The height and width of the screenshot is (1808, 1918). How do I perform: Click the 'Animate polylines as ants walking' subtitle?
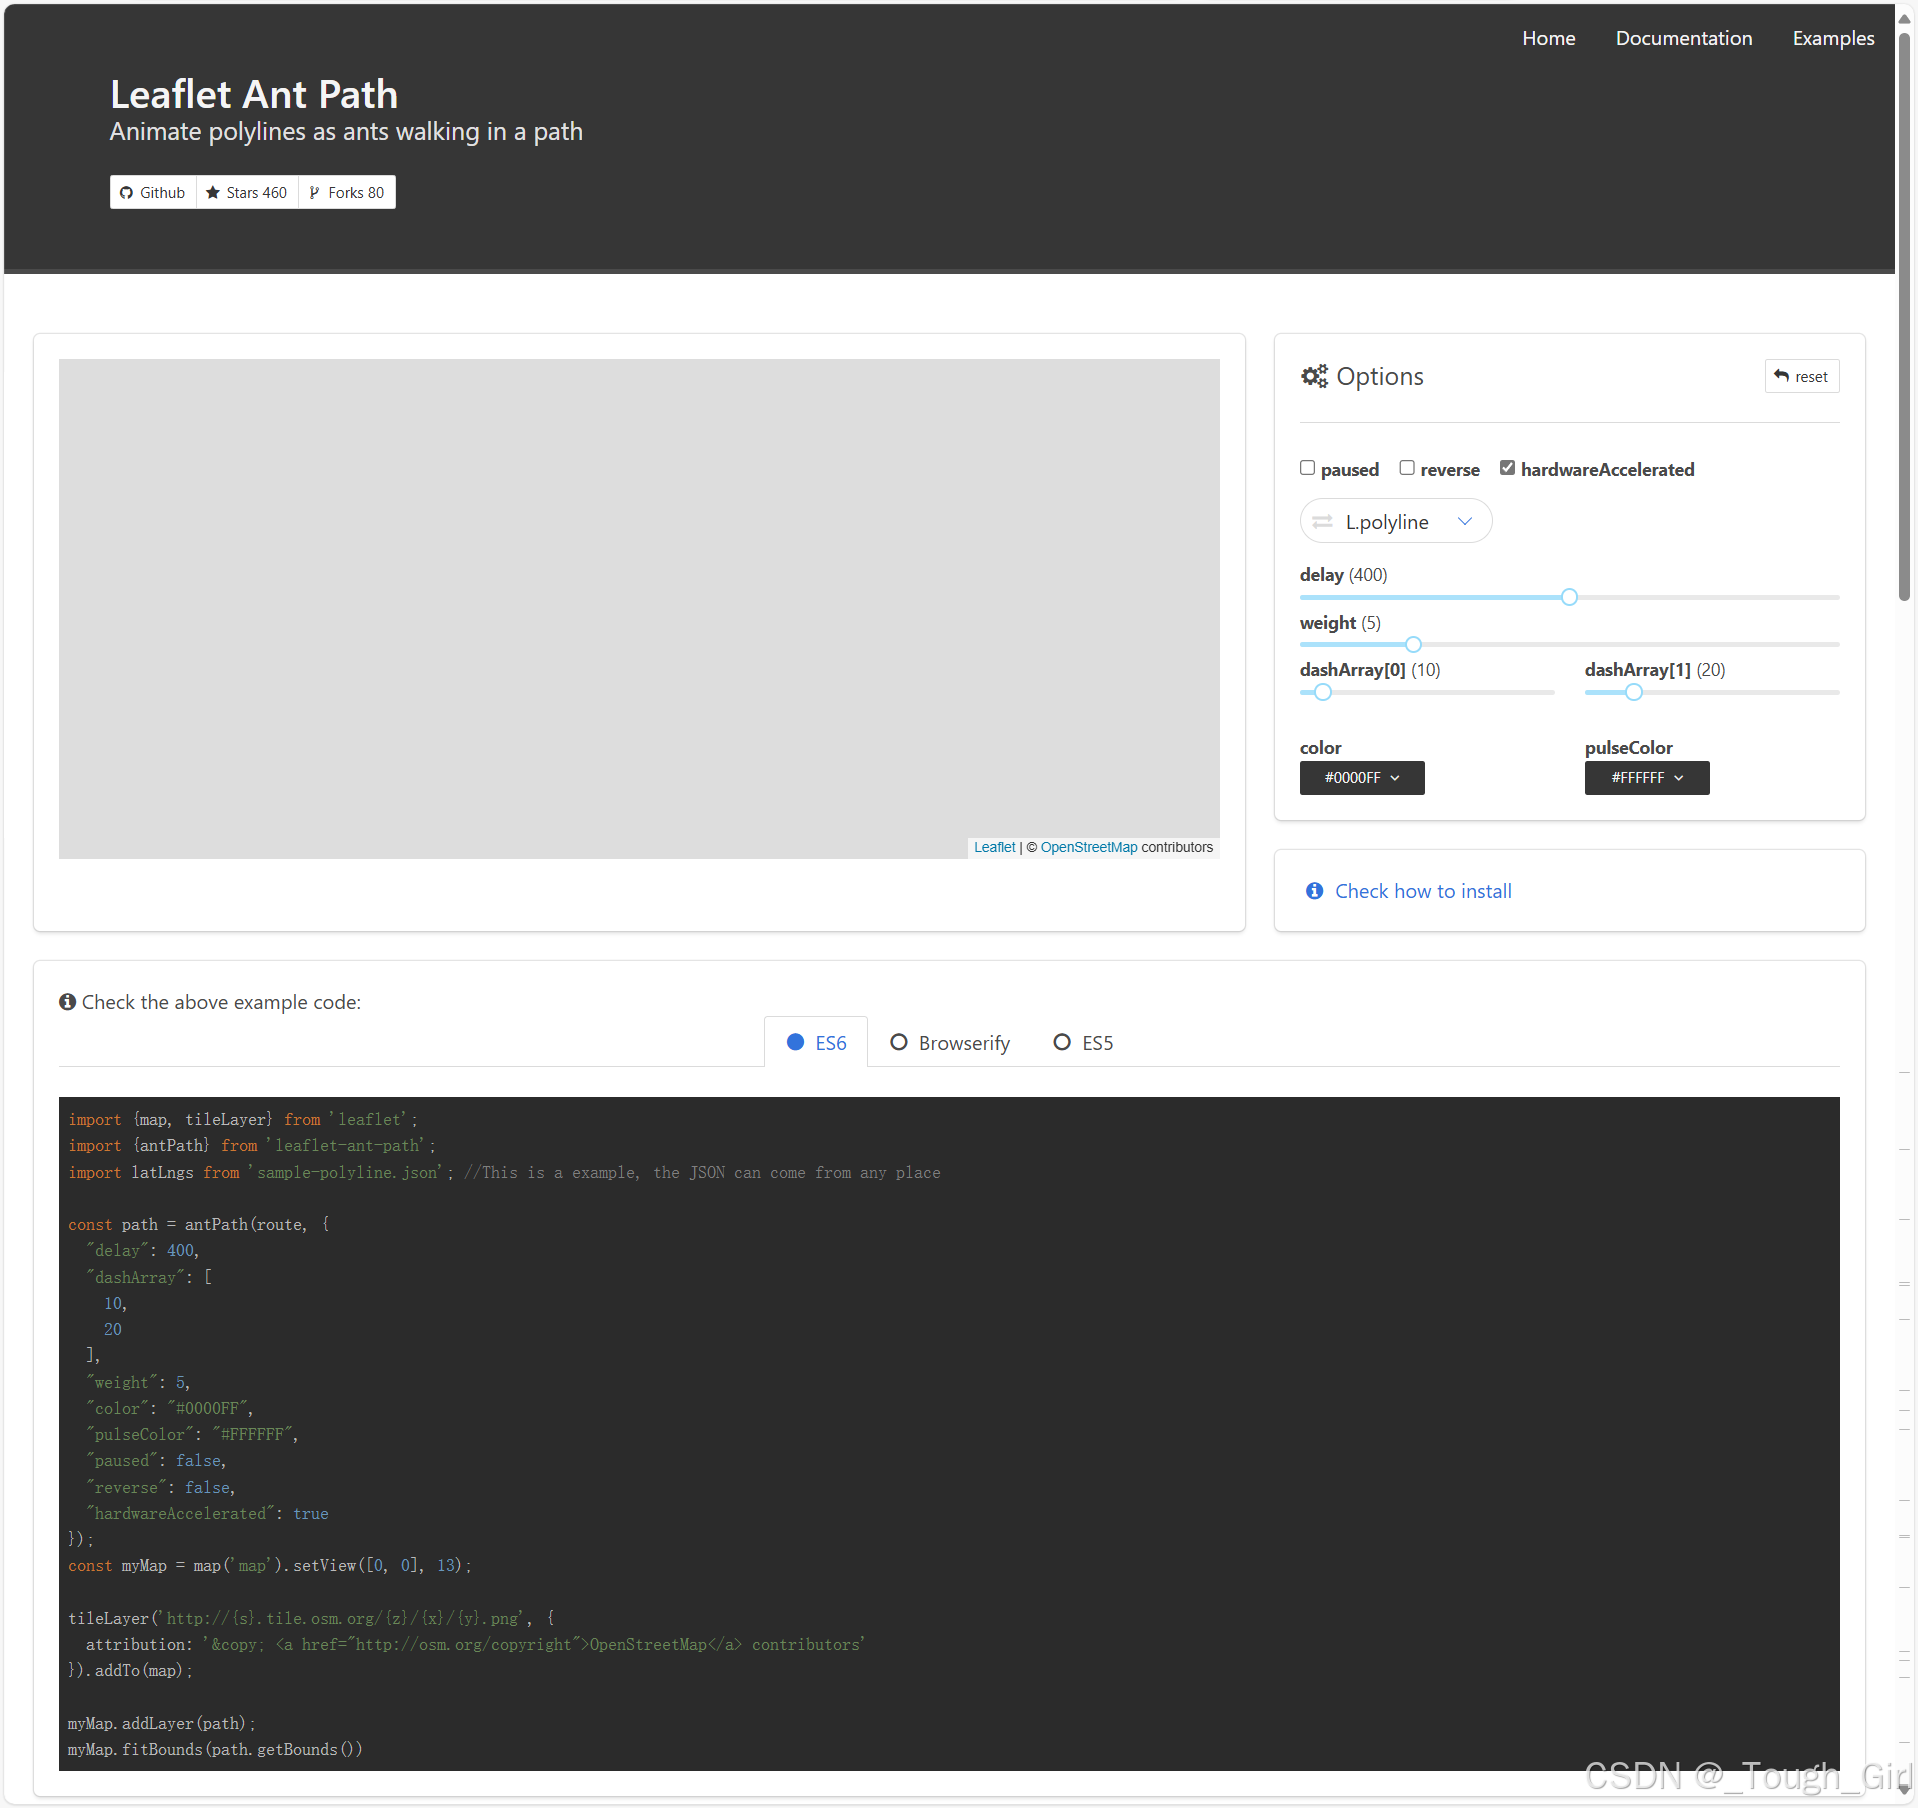tap(346, 132)
